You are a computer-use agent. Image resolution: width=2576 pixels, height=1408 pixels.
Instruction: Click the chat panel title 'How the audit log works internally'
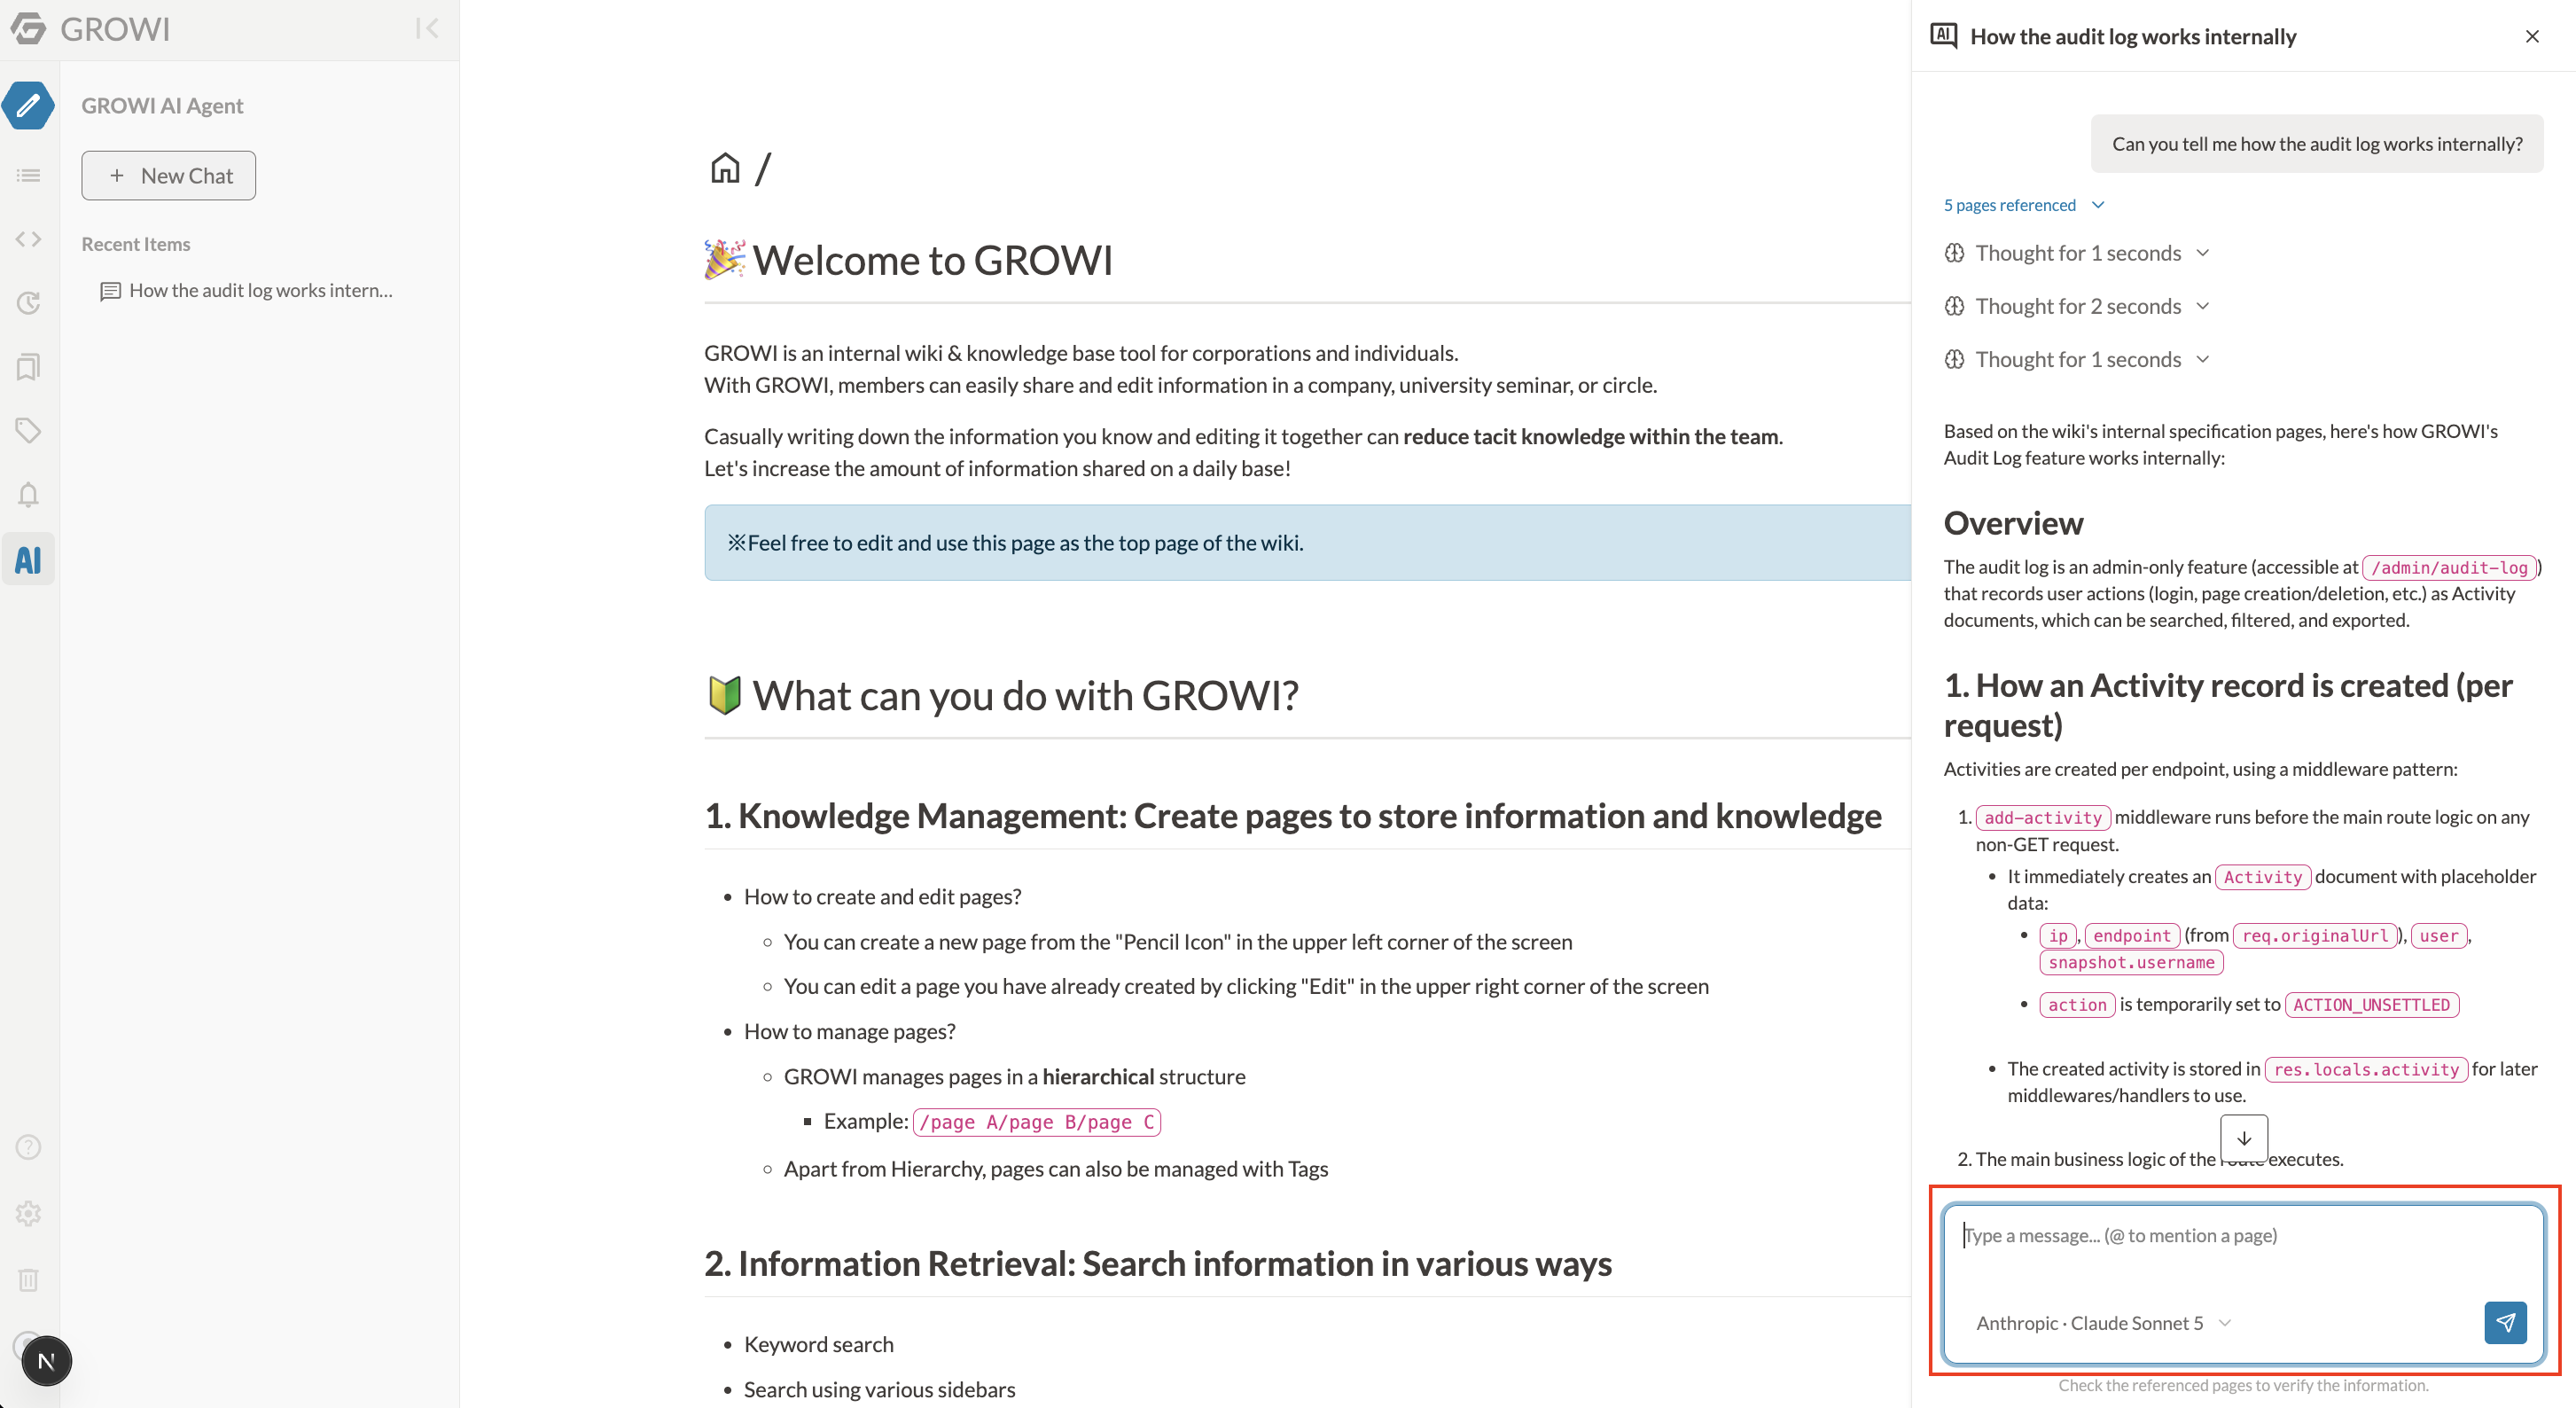(x=2133, y=36)
